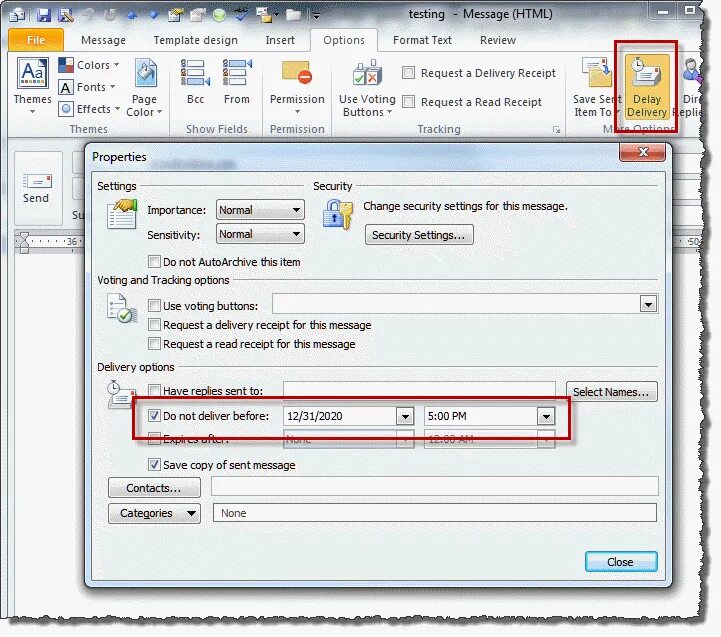The height and width of the screenshot is (637, 721).
Task: Open the theme Colors menu
Action: coord(89,65)
